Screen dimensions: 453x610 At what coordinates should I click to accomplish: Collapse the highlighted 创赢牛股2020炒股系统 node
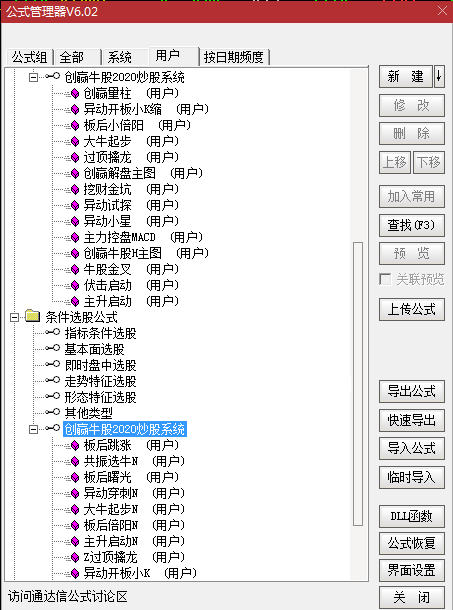click(x=33, y=429)
